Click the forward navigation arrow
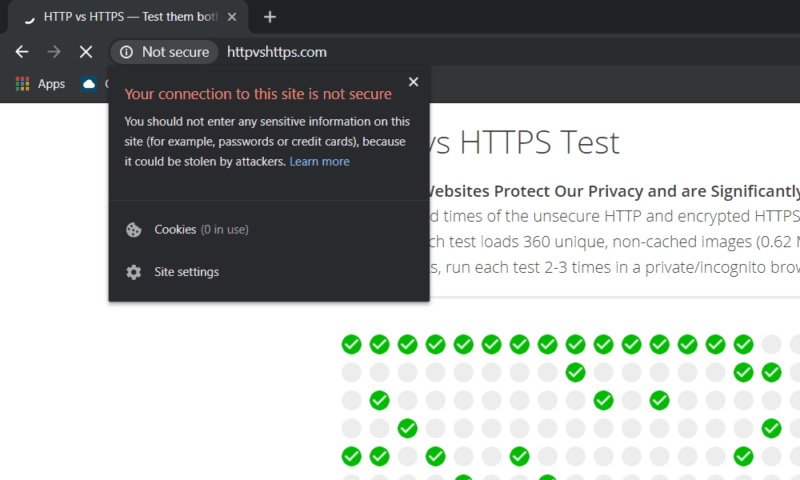The image size is (800, 480). pos(54,52)
